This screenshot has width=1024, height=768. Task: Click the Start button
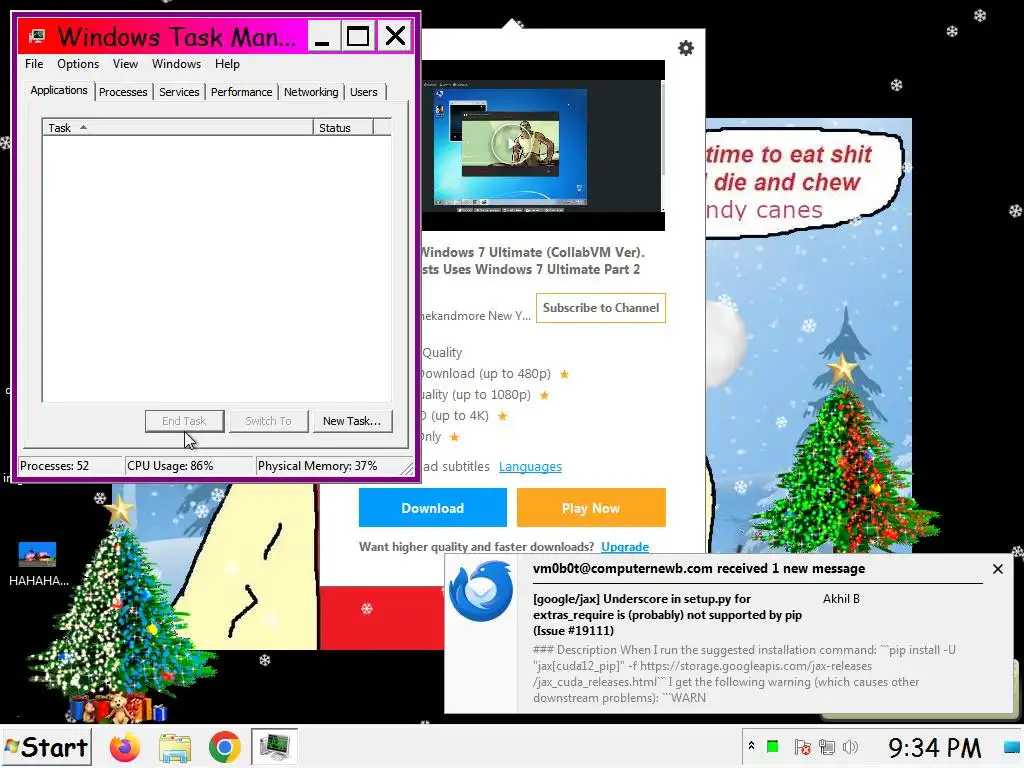46,747
